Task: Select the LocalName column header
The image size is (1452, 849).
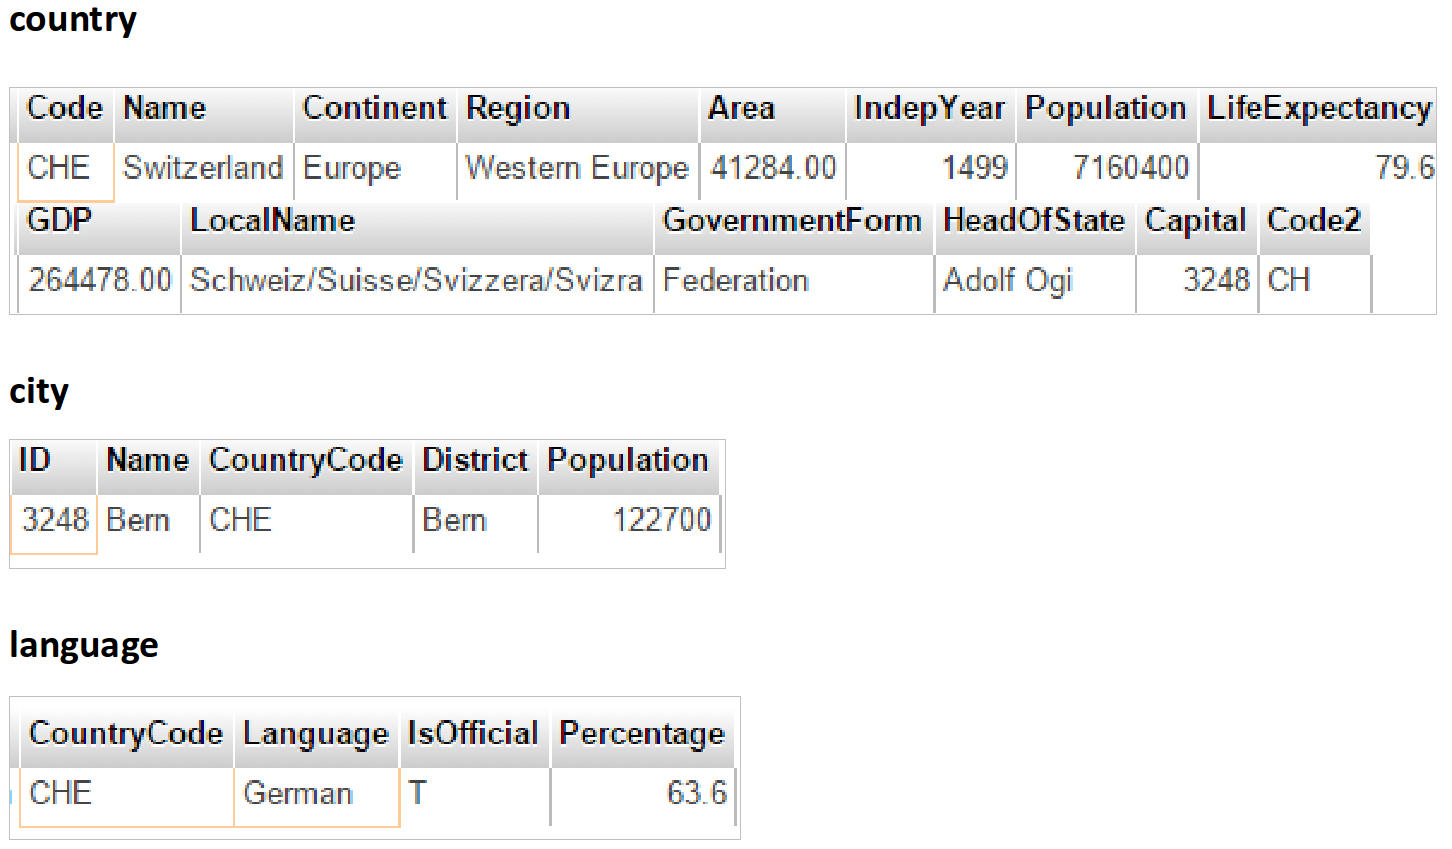Action: 273,221
